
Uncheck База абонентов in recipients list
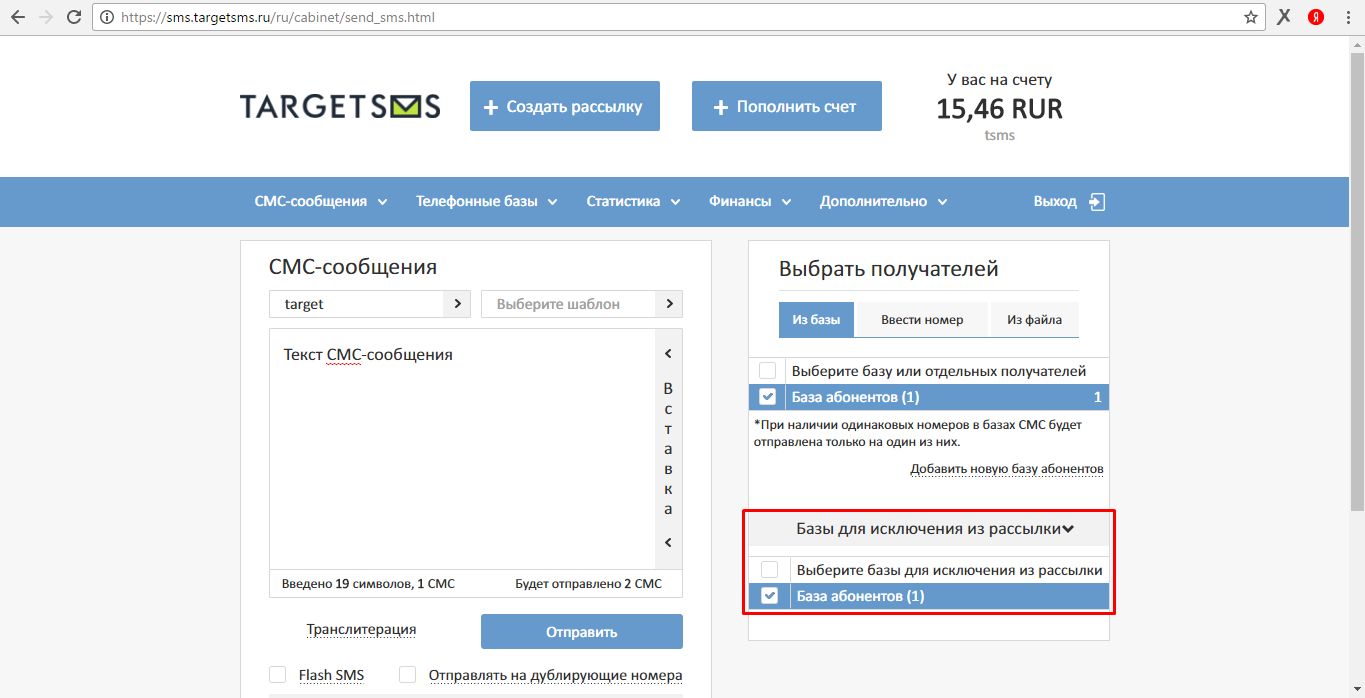coord(767,397)
